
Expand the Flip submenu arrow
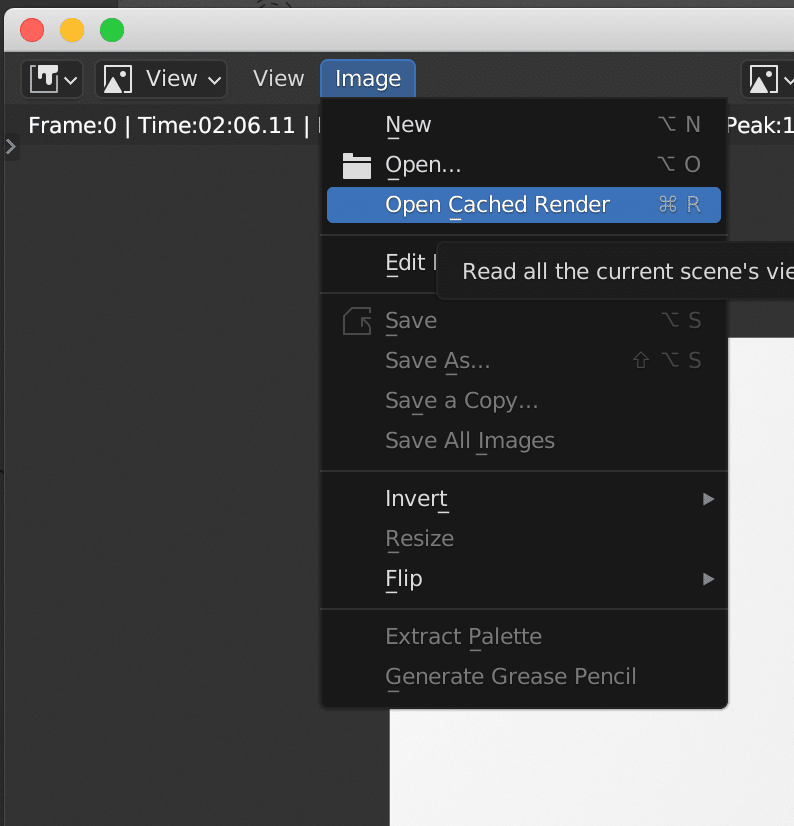708,579
